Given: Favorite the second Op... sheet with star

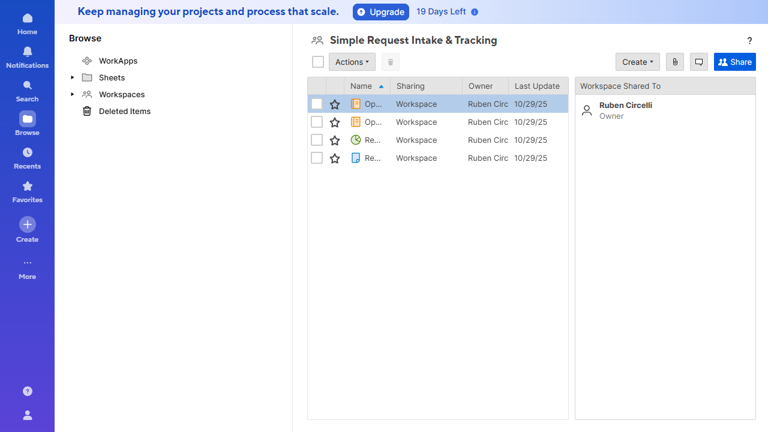Looking at the screenshot, I should pos(335,122).
